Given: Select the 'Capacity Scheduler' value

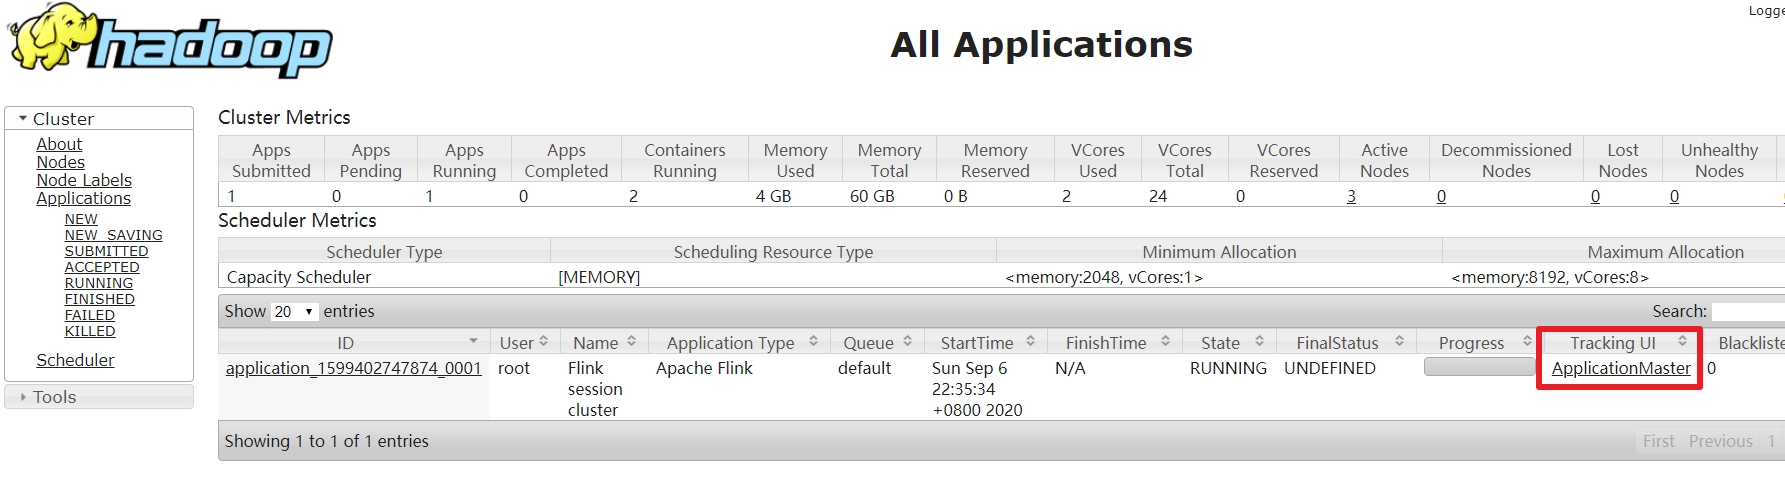Looking at the screenshot, I should [298, 277].
